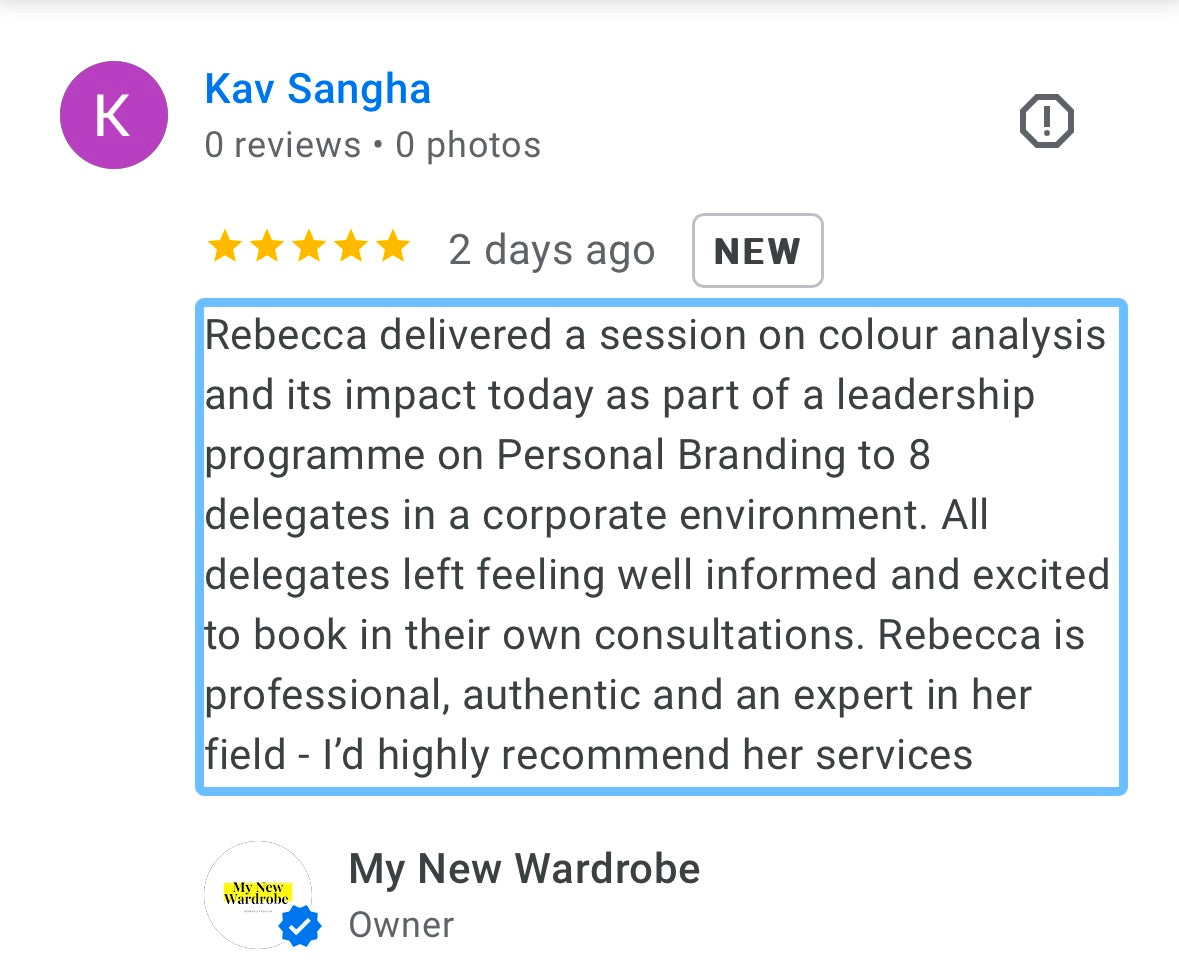Click the "My New Wardrobe" owner name
The height and width of the screenshot is (980, 1179).
coord(524,869)
